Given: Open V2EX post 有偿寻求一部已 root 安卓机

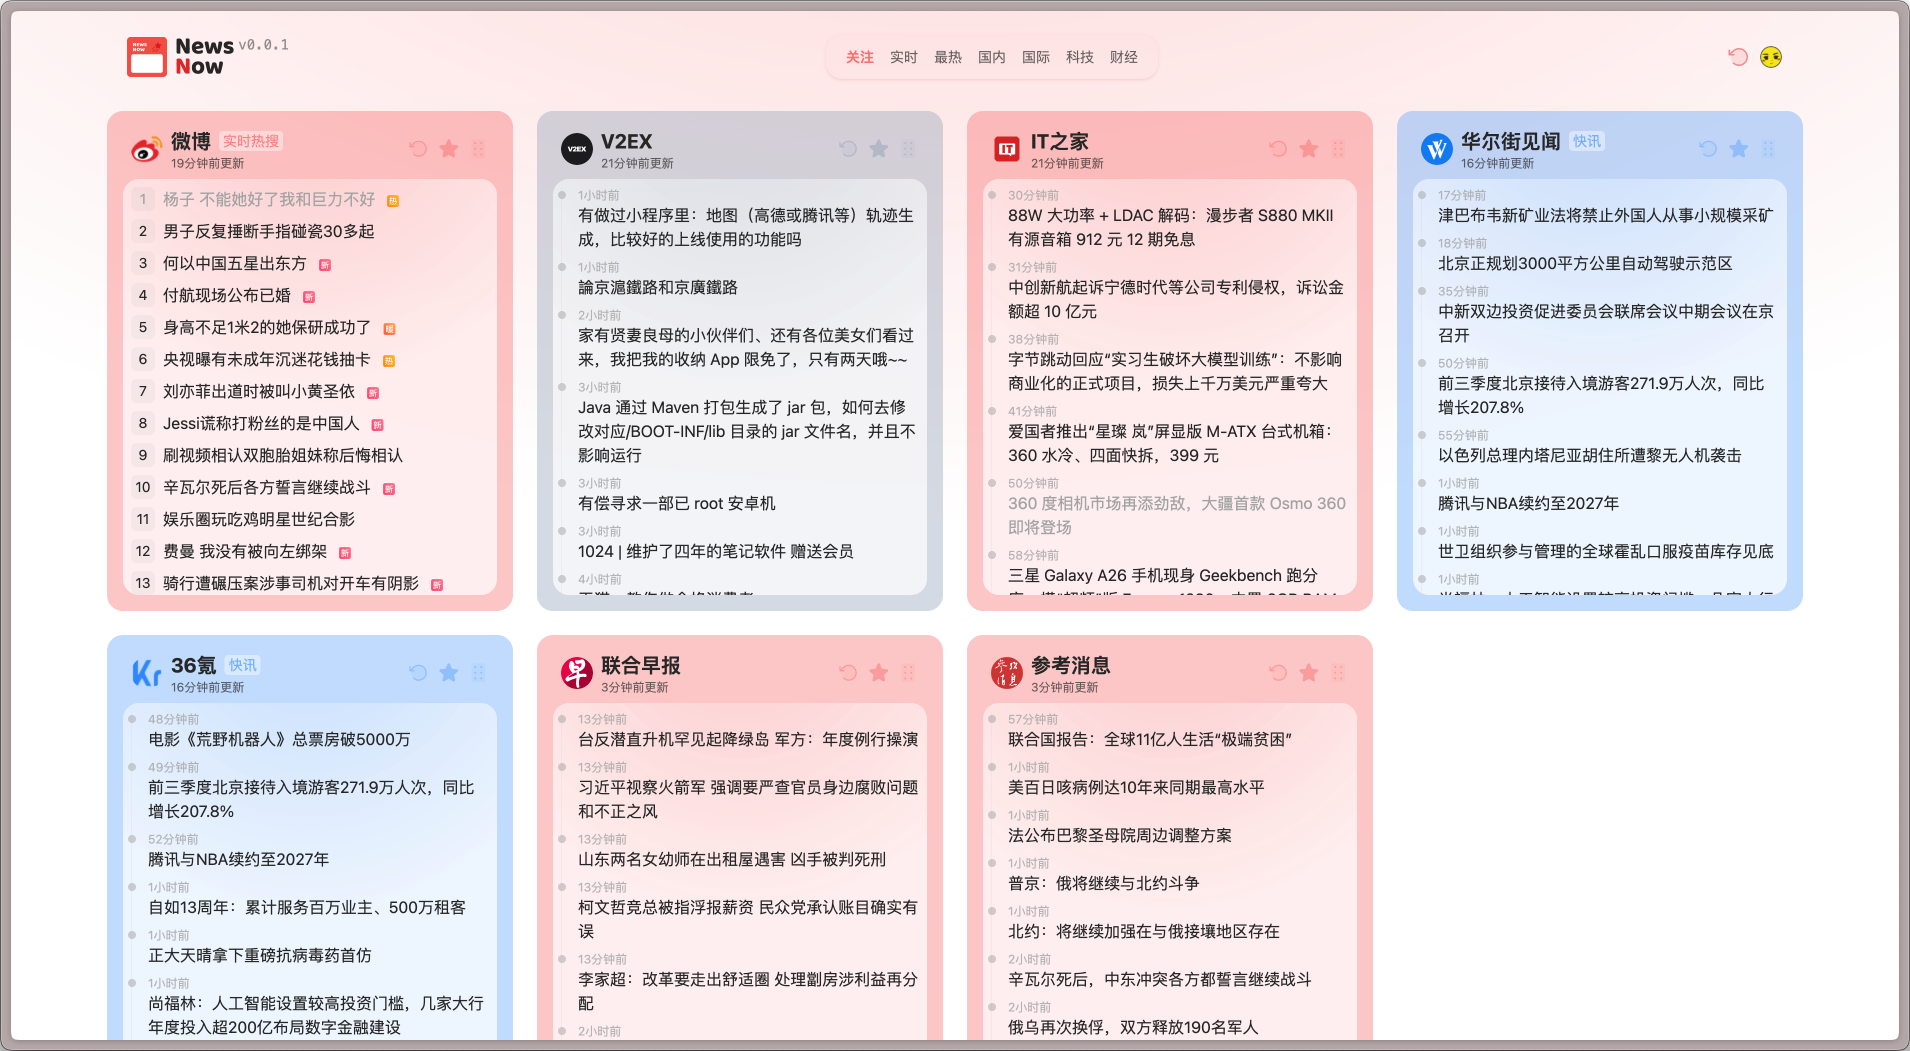Looking at the screenshot, I should point(677,503).
